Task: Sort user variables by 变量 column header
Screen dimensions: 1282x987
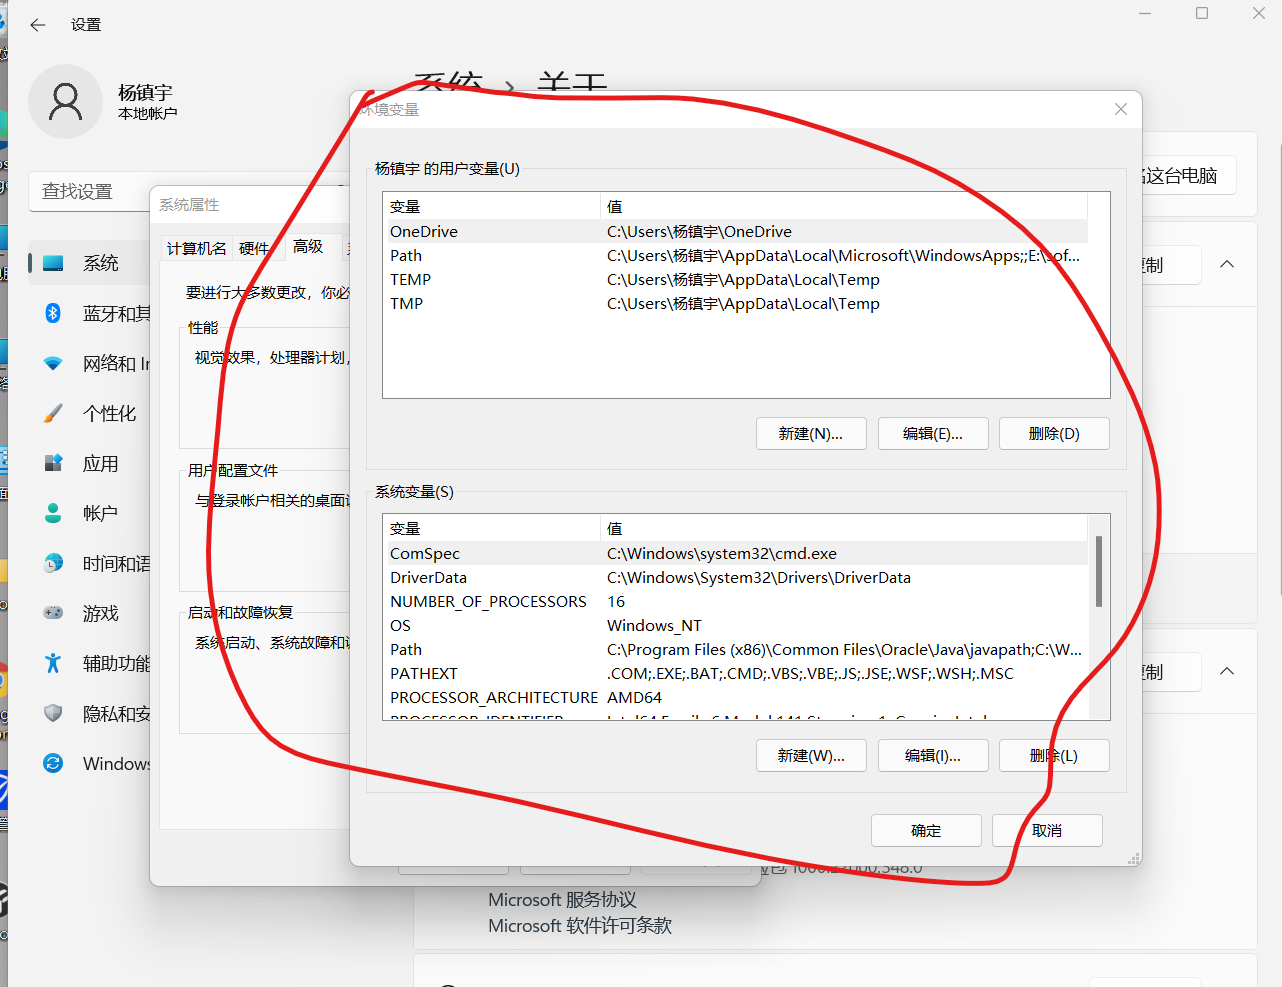Action: [492, 206]
